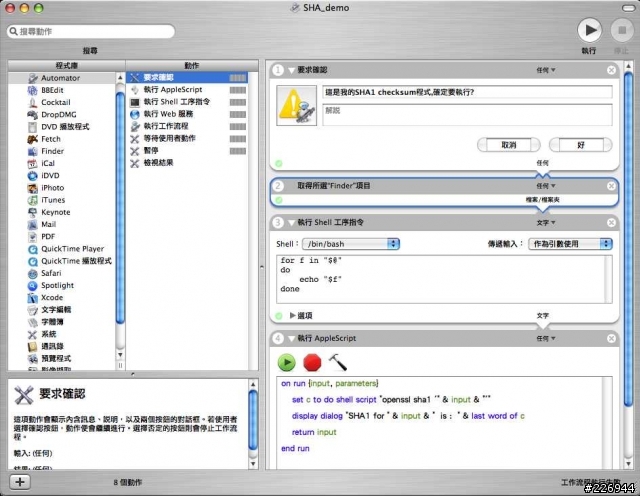Choose iPhoto in the library list
This screenshot has width=640, height=496.
(62, 188)
